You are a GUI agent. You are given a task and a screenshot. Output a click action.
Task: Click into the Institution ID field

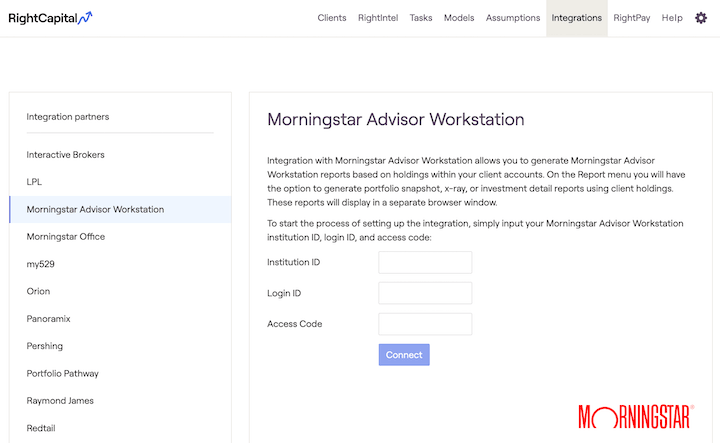click(x=425, y=262)
